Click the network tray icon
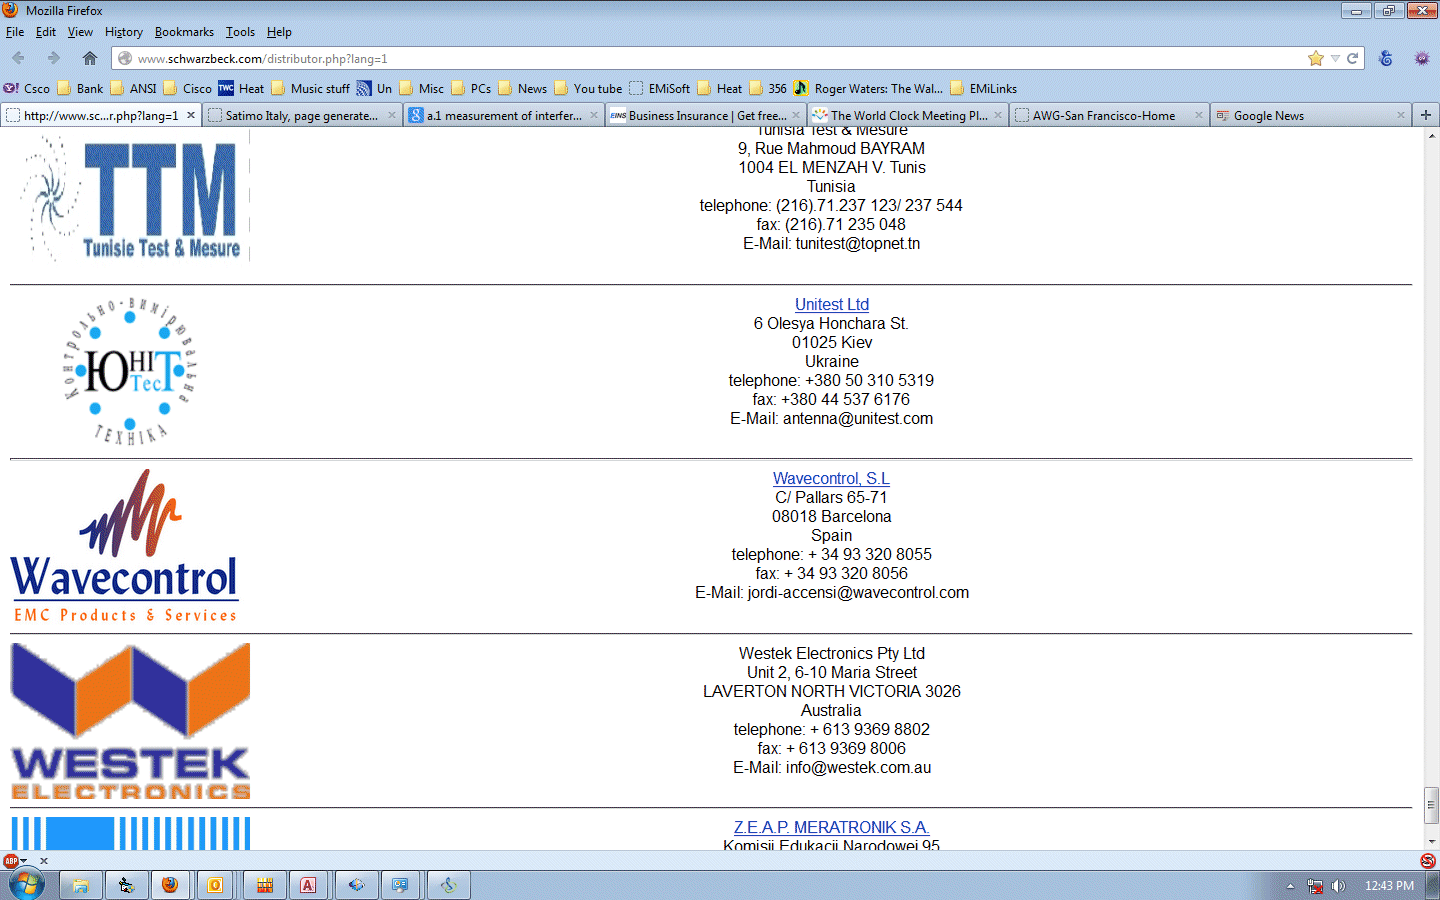1440x900 pixels. pos(1315,886)
